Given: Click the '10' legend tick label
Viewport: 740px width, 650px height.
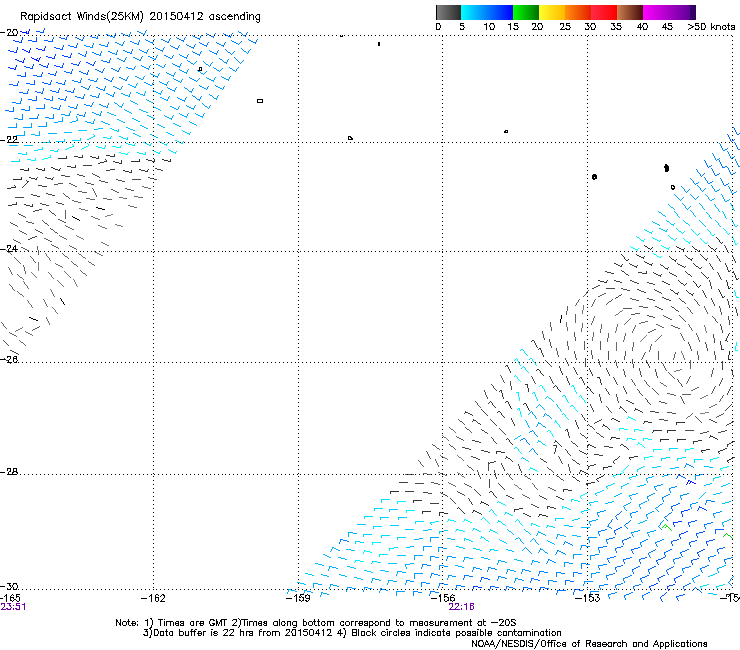Looking at the screenshot, I should point(489,27).
